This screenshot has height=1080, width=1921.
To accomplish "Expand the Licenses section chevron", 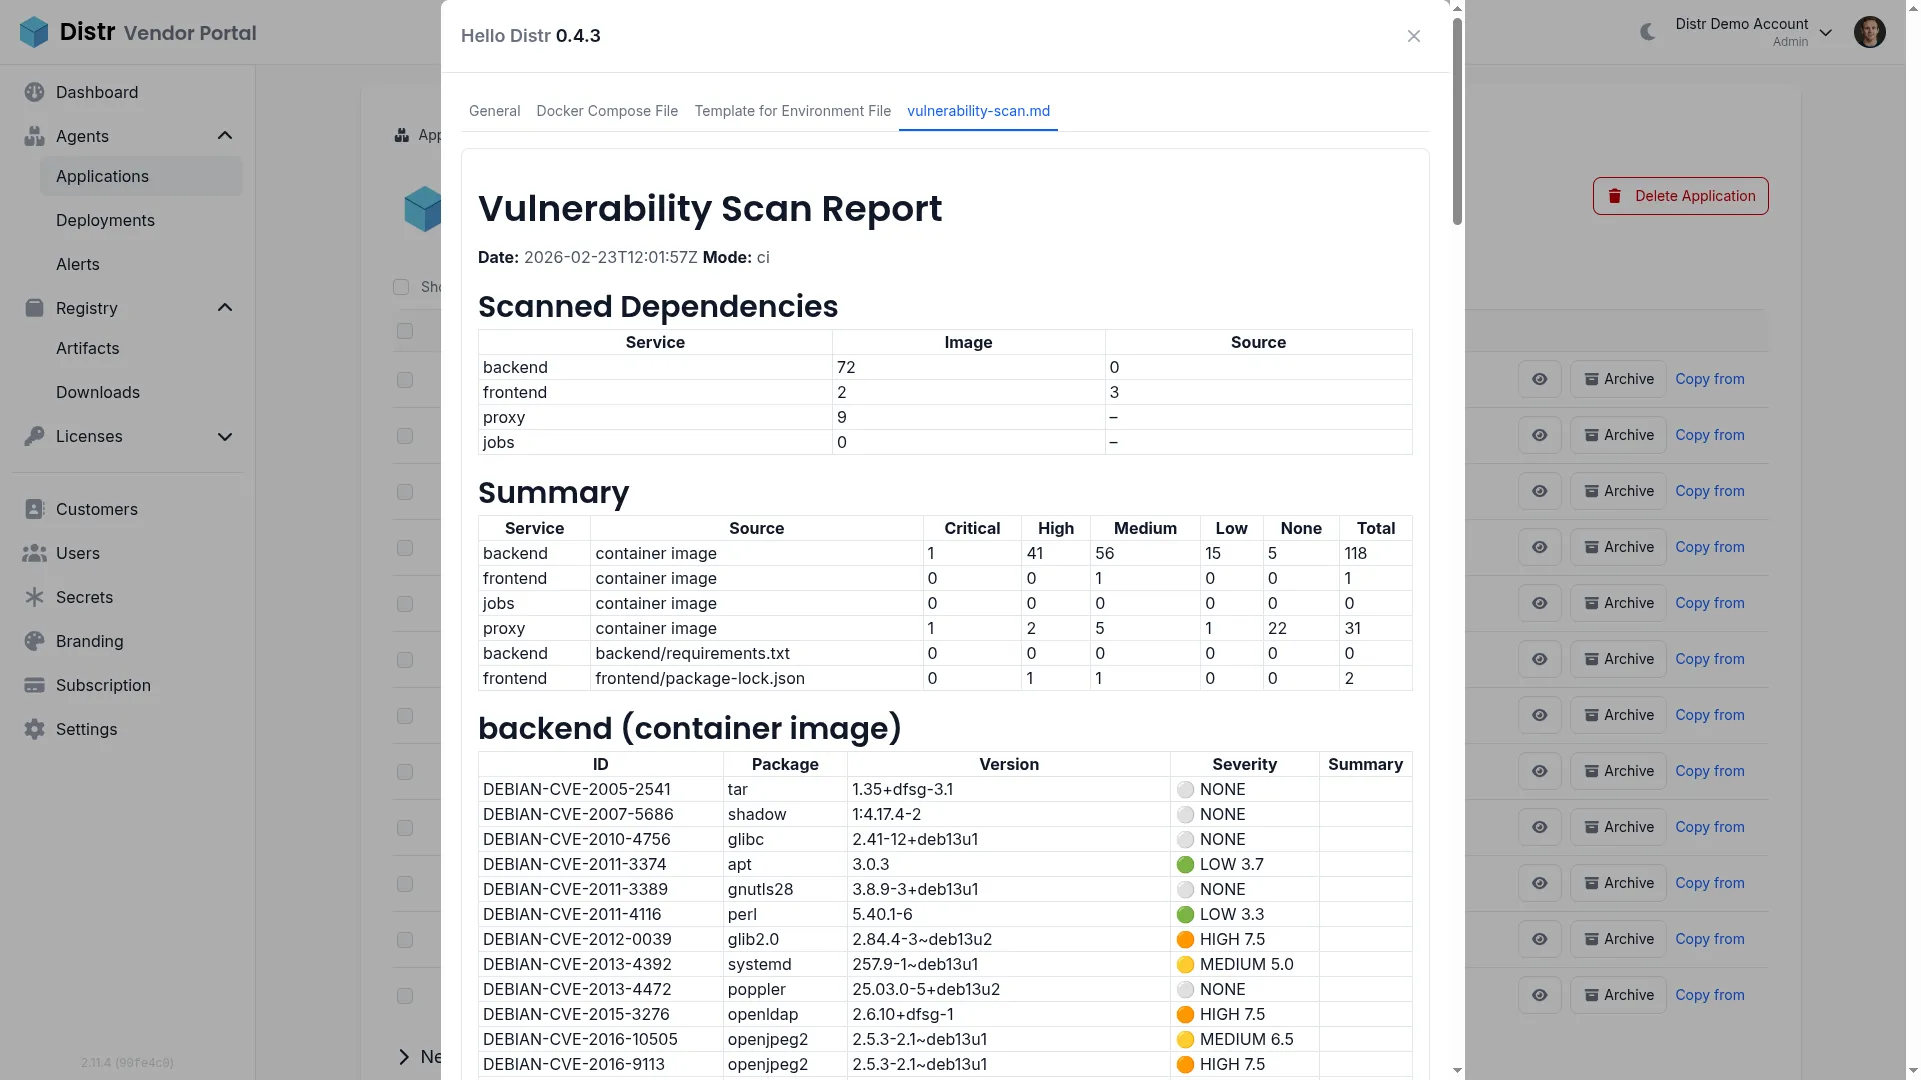I will pyautogui.click(x=225, y=437).
